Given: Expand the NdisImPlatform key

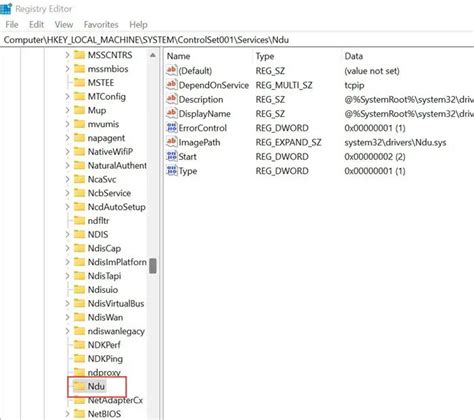Looking at the screenshot, I should tap(67, 262).
